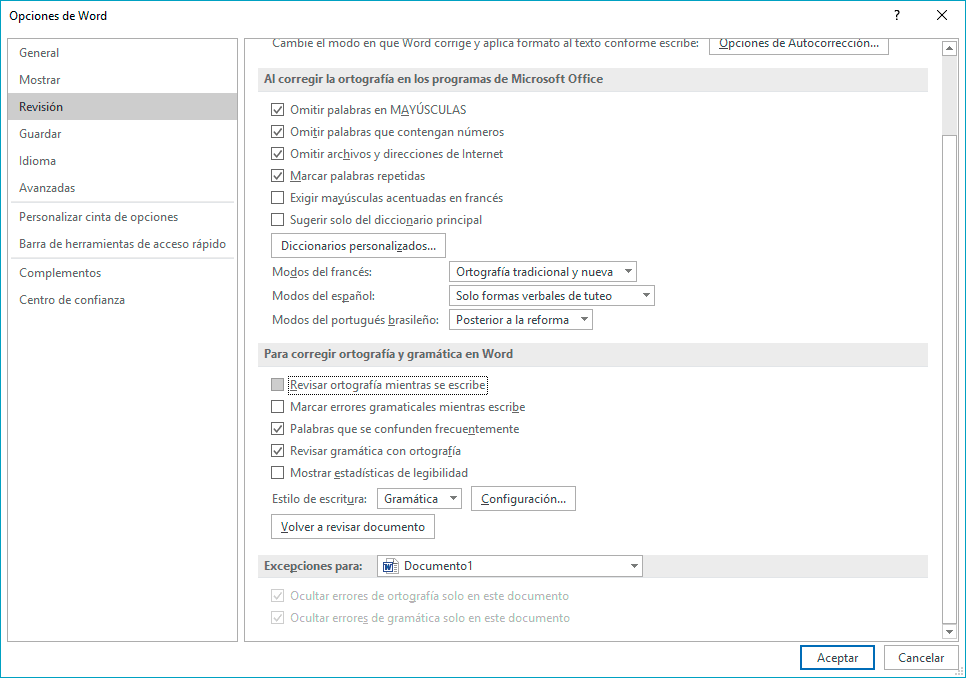Switch to the General category
This screenshot has width=966, height=678.
(39, 53)
